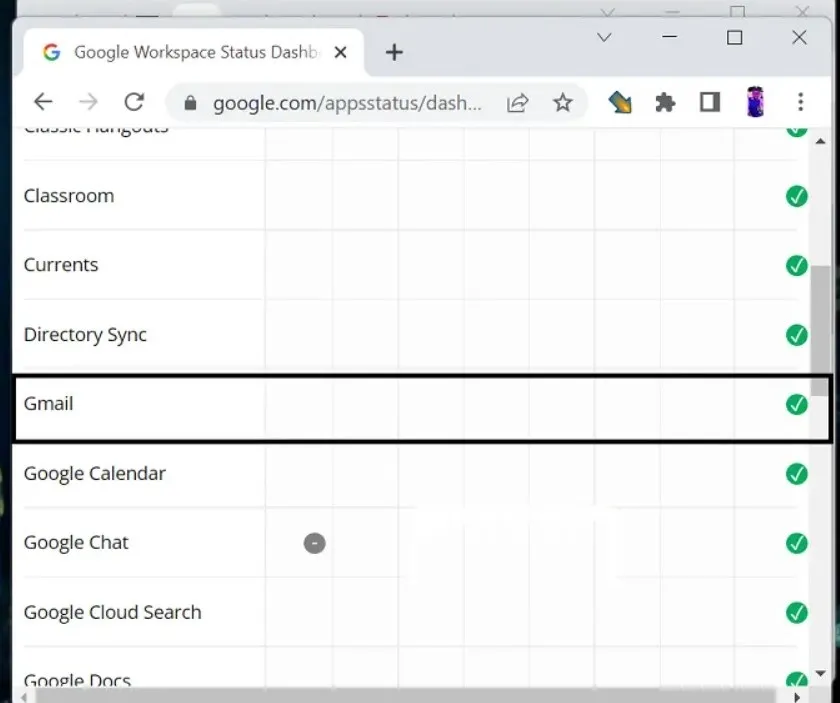The width and height of the screenshot is (840, 703).
Task: Select the Directory Sync row label
Action: tap(85, 335)
